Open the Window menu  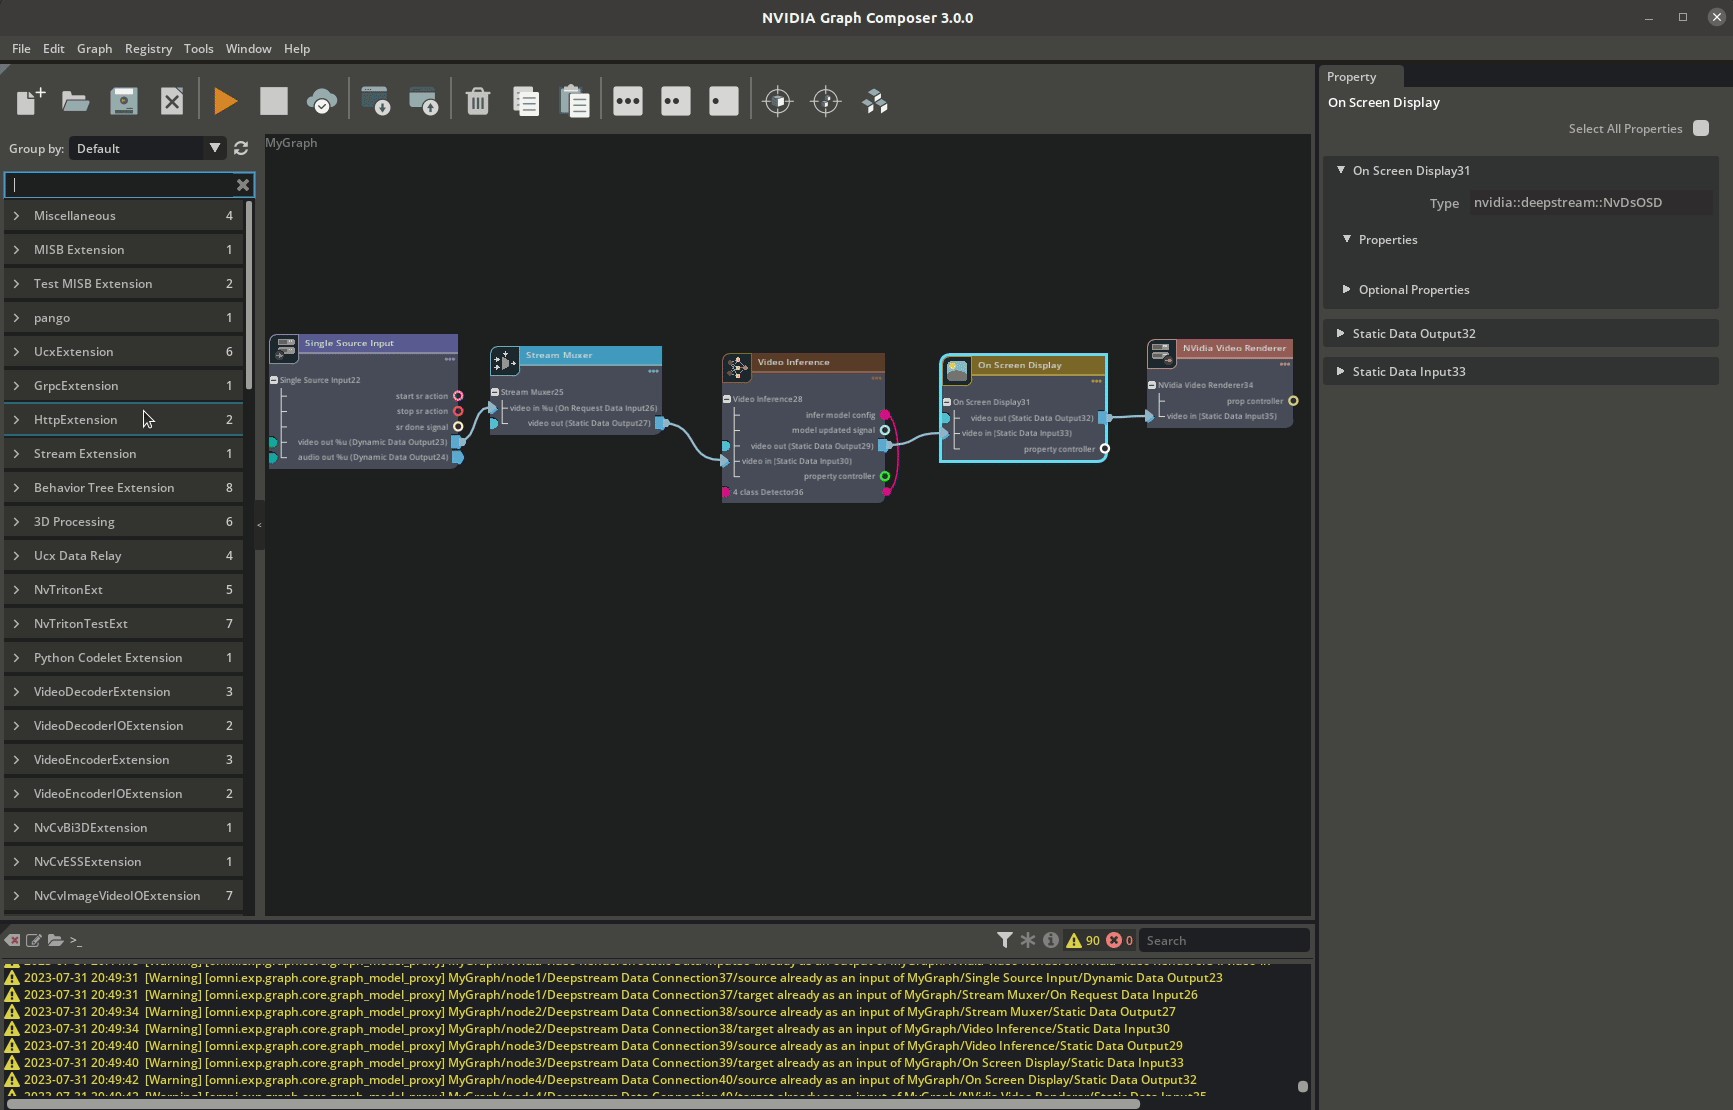pos(248,48)
